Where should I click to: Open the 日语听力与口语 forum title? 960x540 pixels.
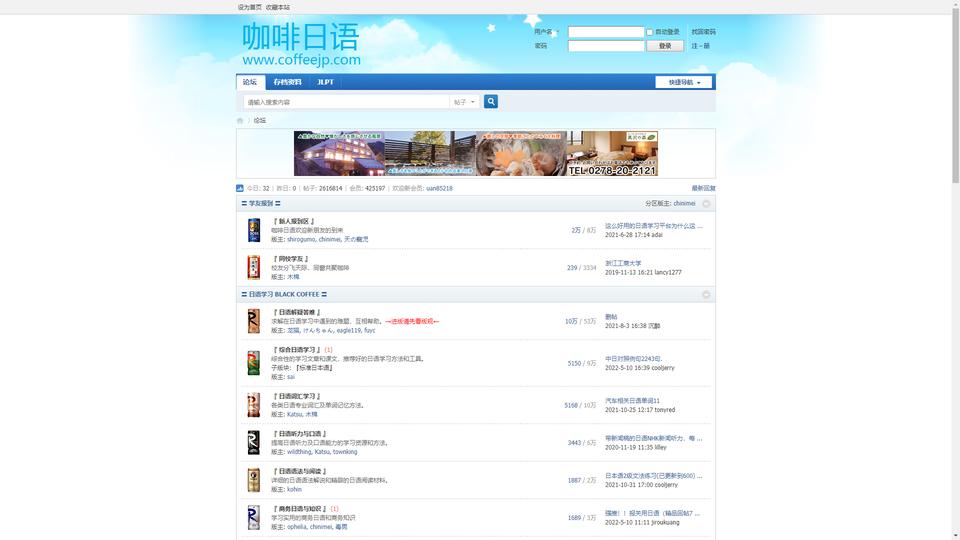(x=299, y=433)
